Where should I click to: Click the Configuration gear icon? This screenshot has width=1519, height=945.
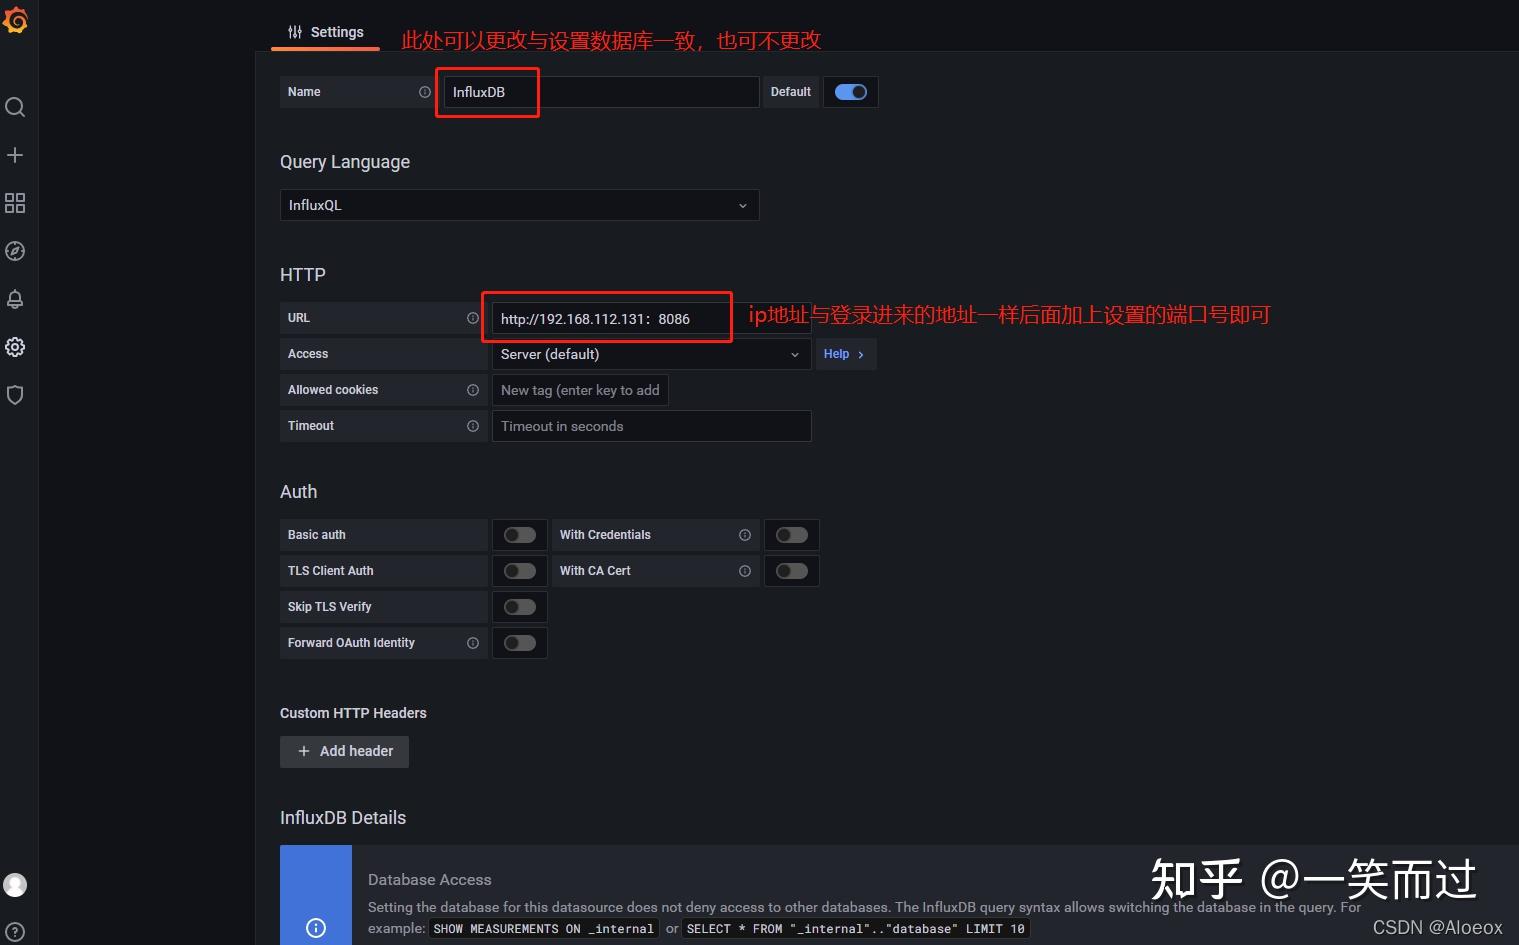15,346
